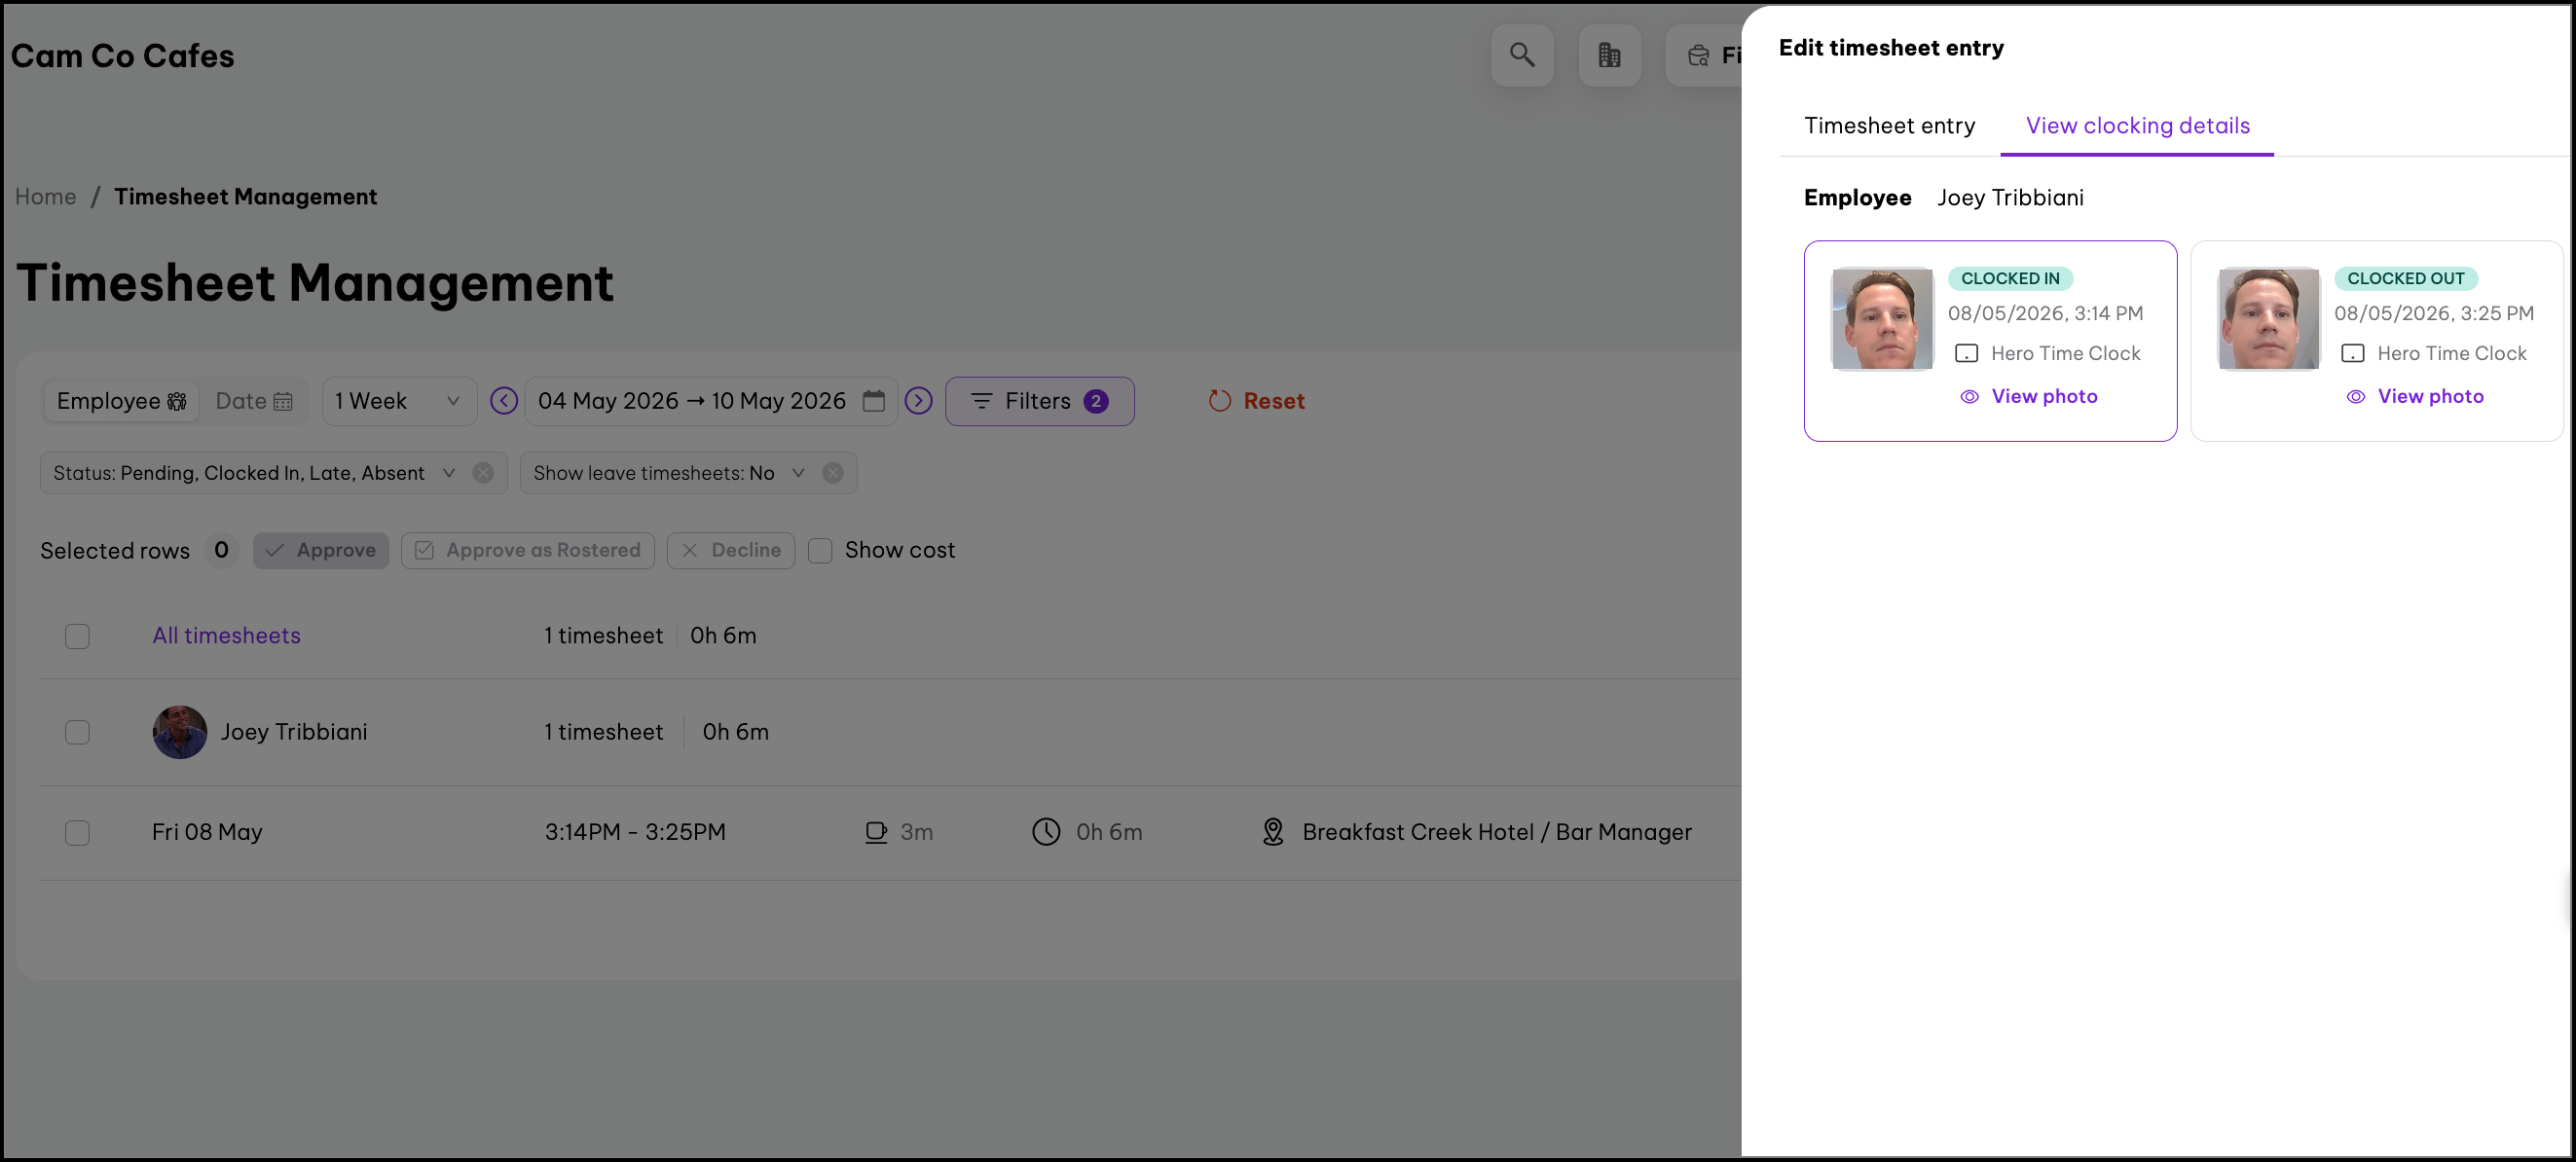Go to previous week arrow
The width and height of the screenshot is (2576, 1162).
click(x=504, y=401)
